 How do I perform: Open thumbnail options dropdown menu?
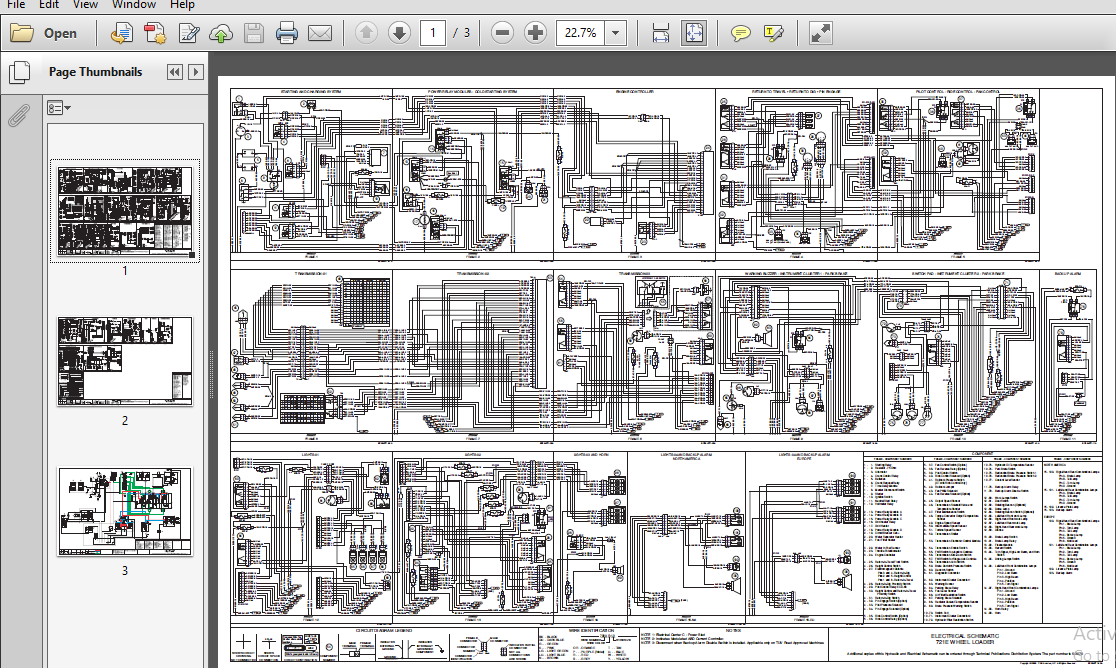pos(58,108)
